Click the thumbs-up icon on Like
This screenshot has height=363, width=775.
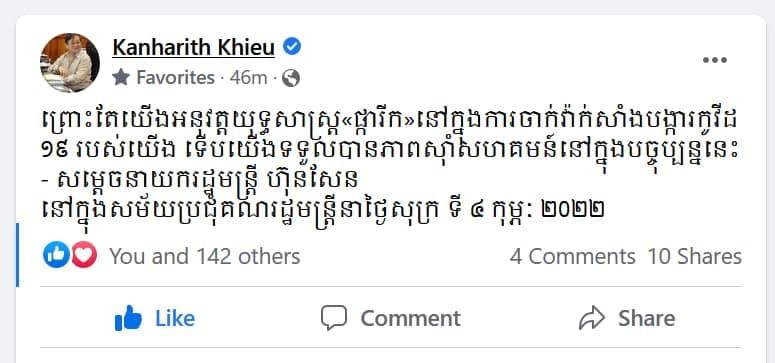[128, 318]
